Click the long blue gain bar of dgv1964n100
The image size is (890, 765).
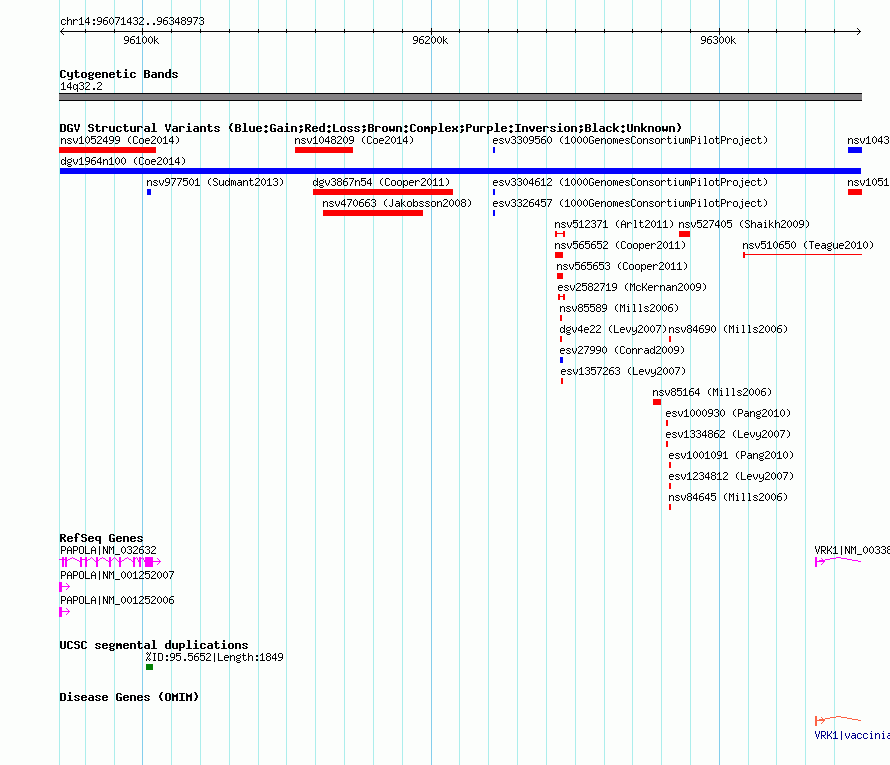460,171
